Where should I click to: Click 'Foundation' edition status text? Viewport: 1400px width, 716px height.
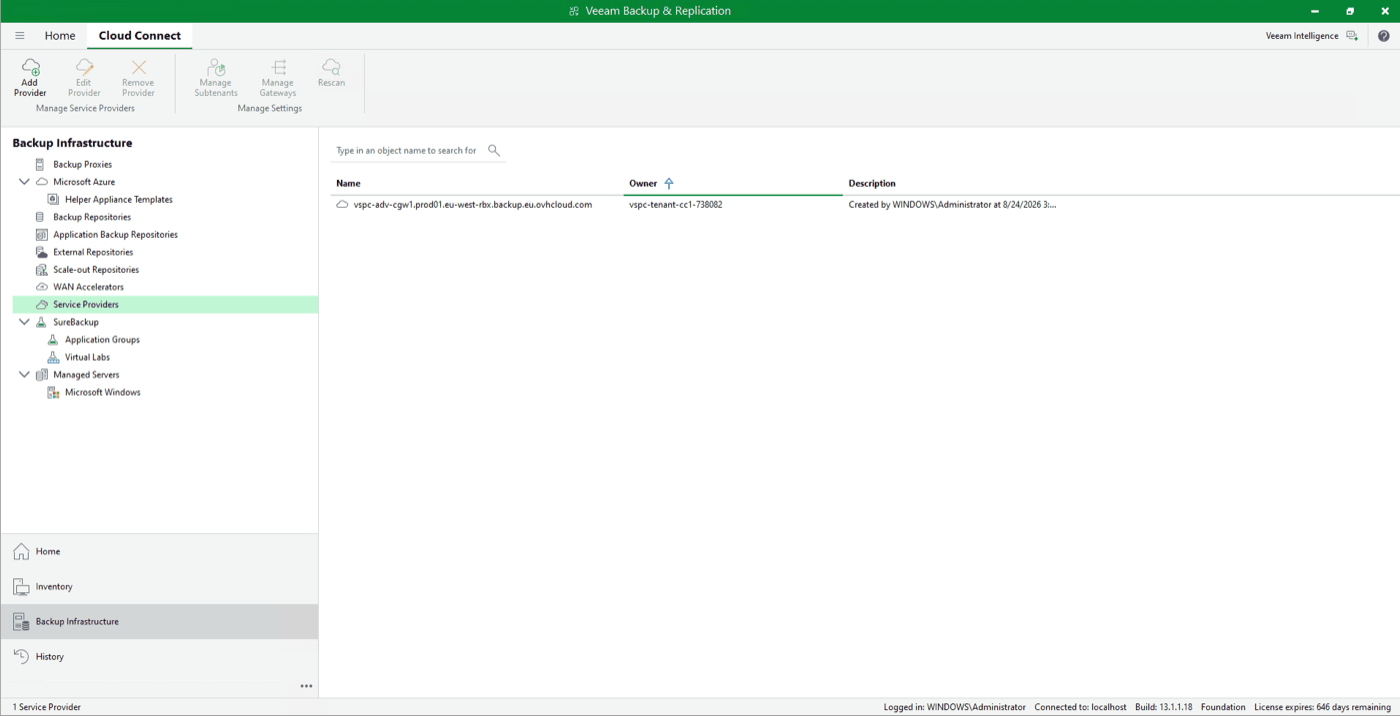1223,707
